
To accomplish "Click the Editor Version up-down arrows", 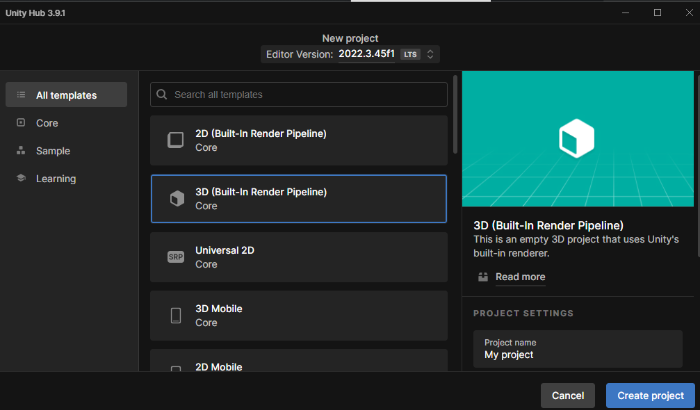I will pos(430,54).
